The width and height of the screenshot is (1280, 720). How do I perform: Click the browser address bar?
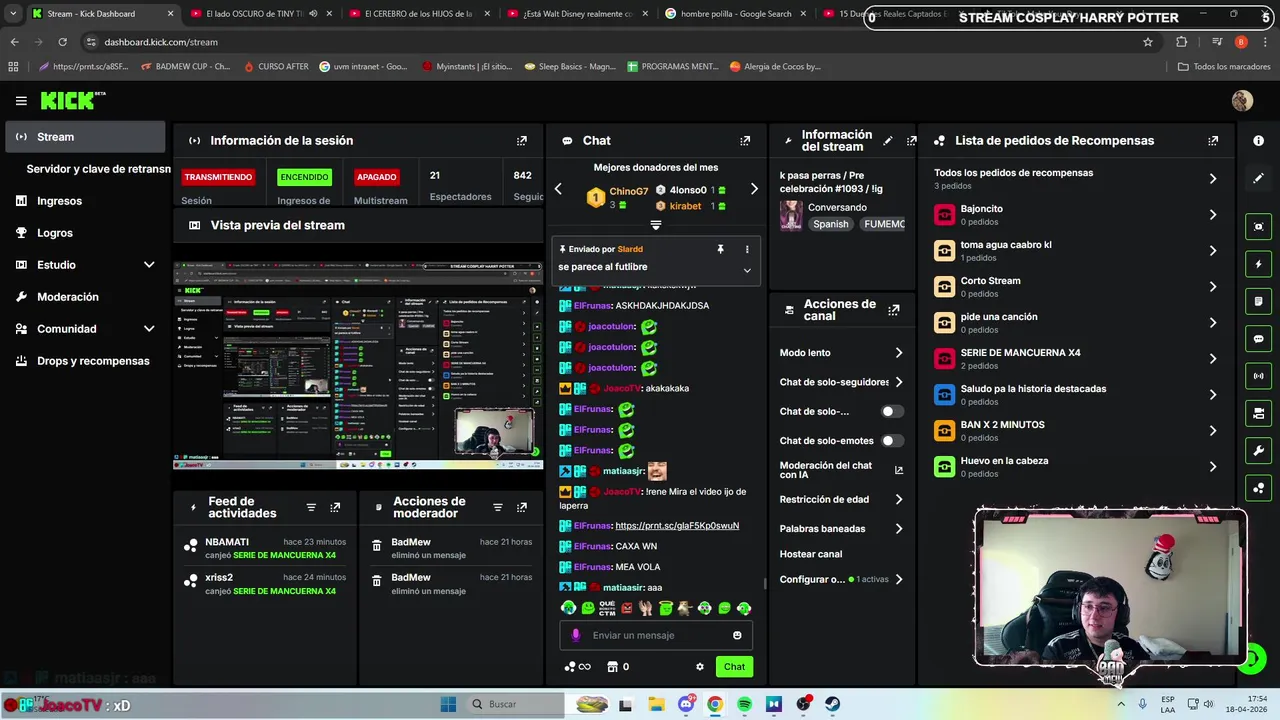click(600, 42)
